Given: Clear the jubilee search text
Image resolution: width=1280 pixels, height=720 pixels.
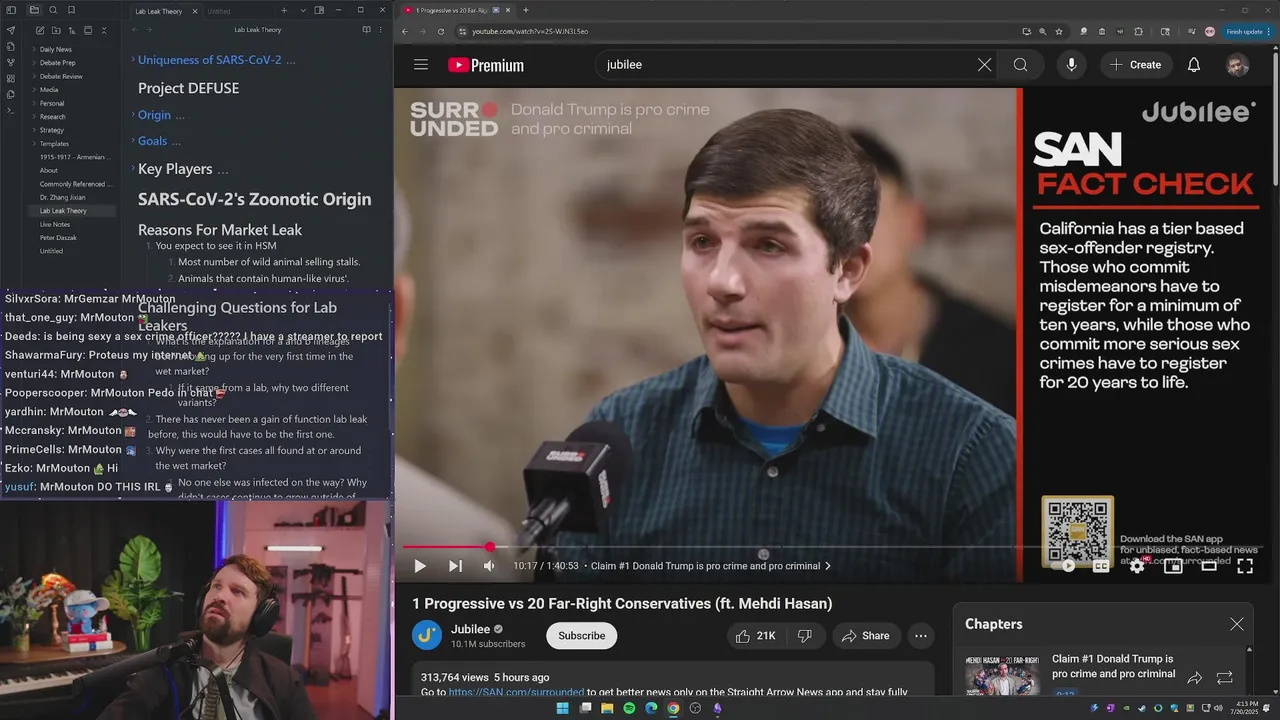Looking at the screenshot, I should (x=984, y=64).
